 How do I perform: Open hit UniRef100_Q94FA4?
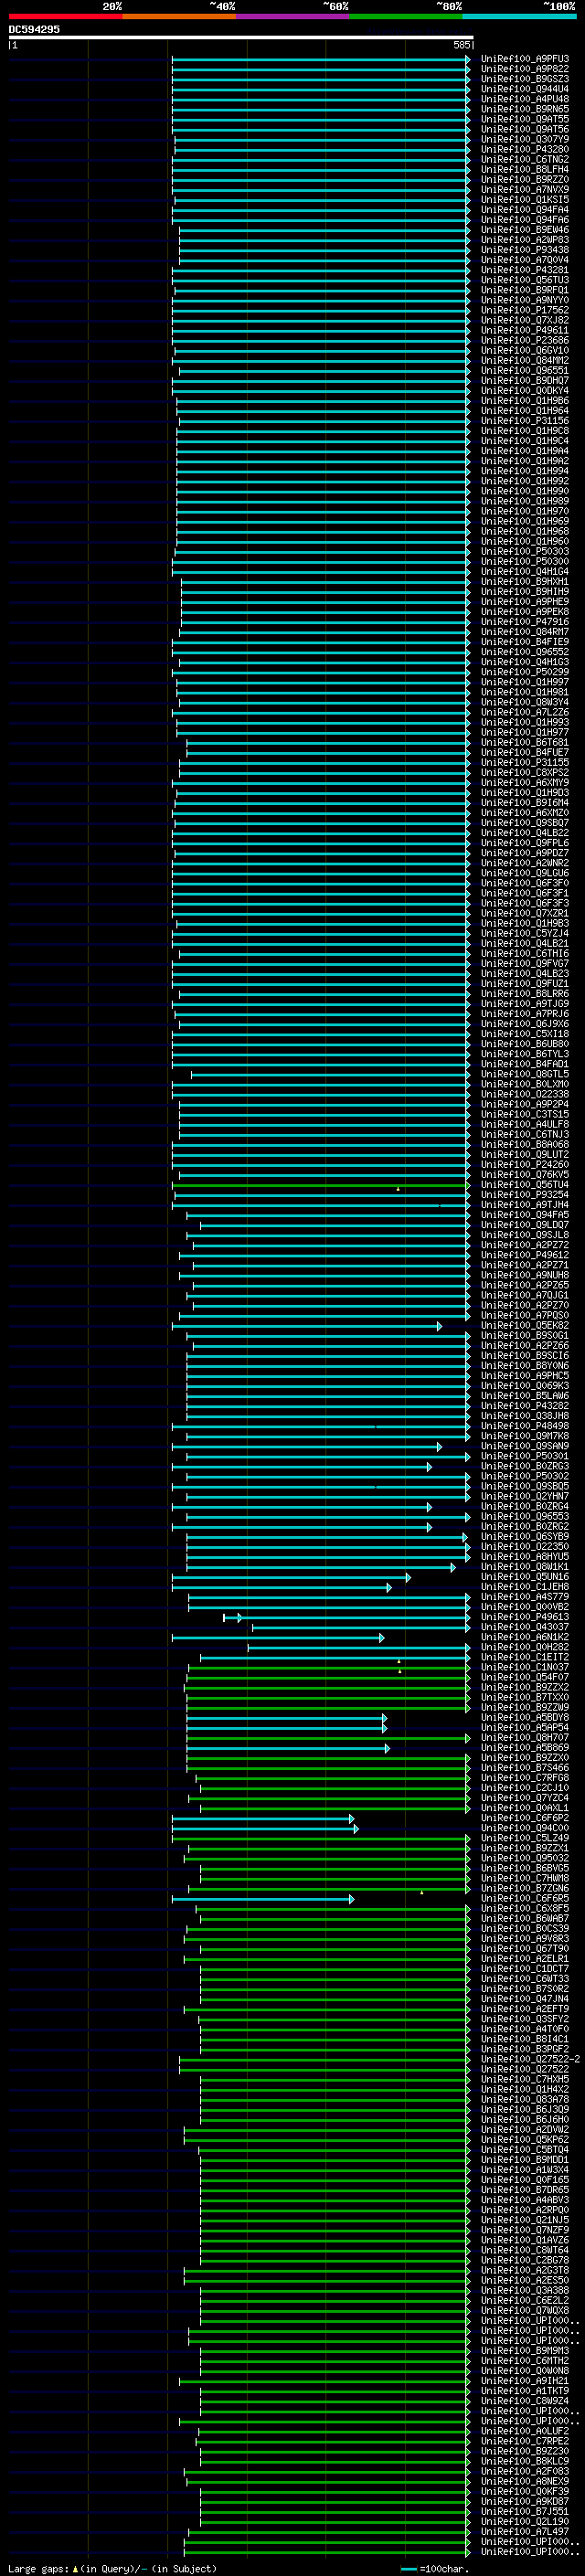(525, 210)
